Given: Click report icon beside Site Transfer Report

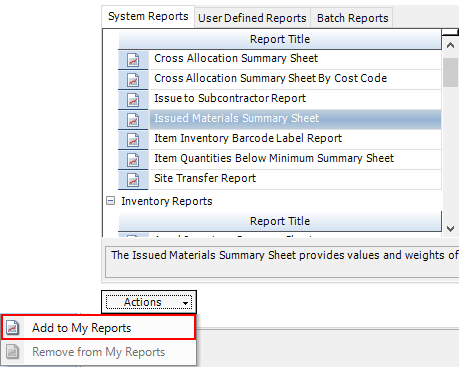Looking at the screenshot, I should pos(133,180).
